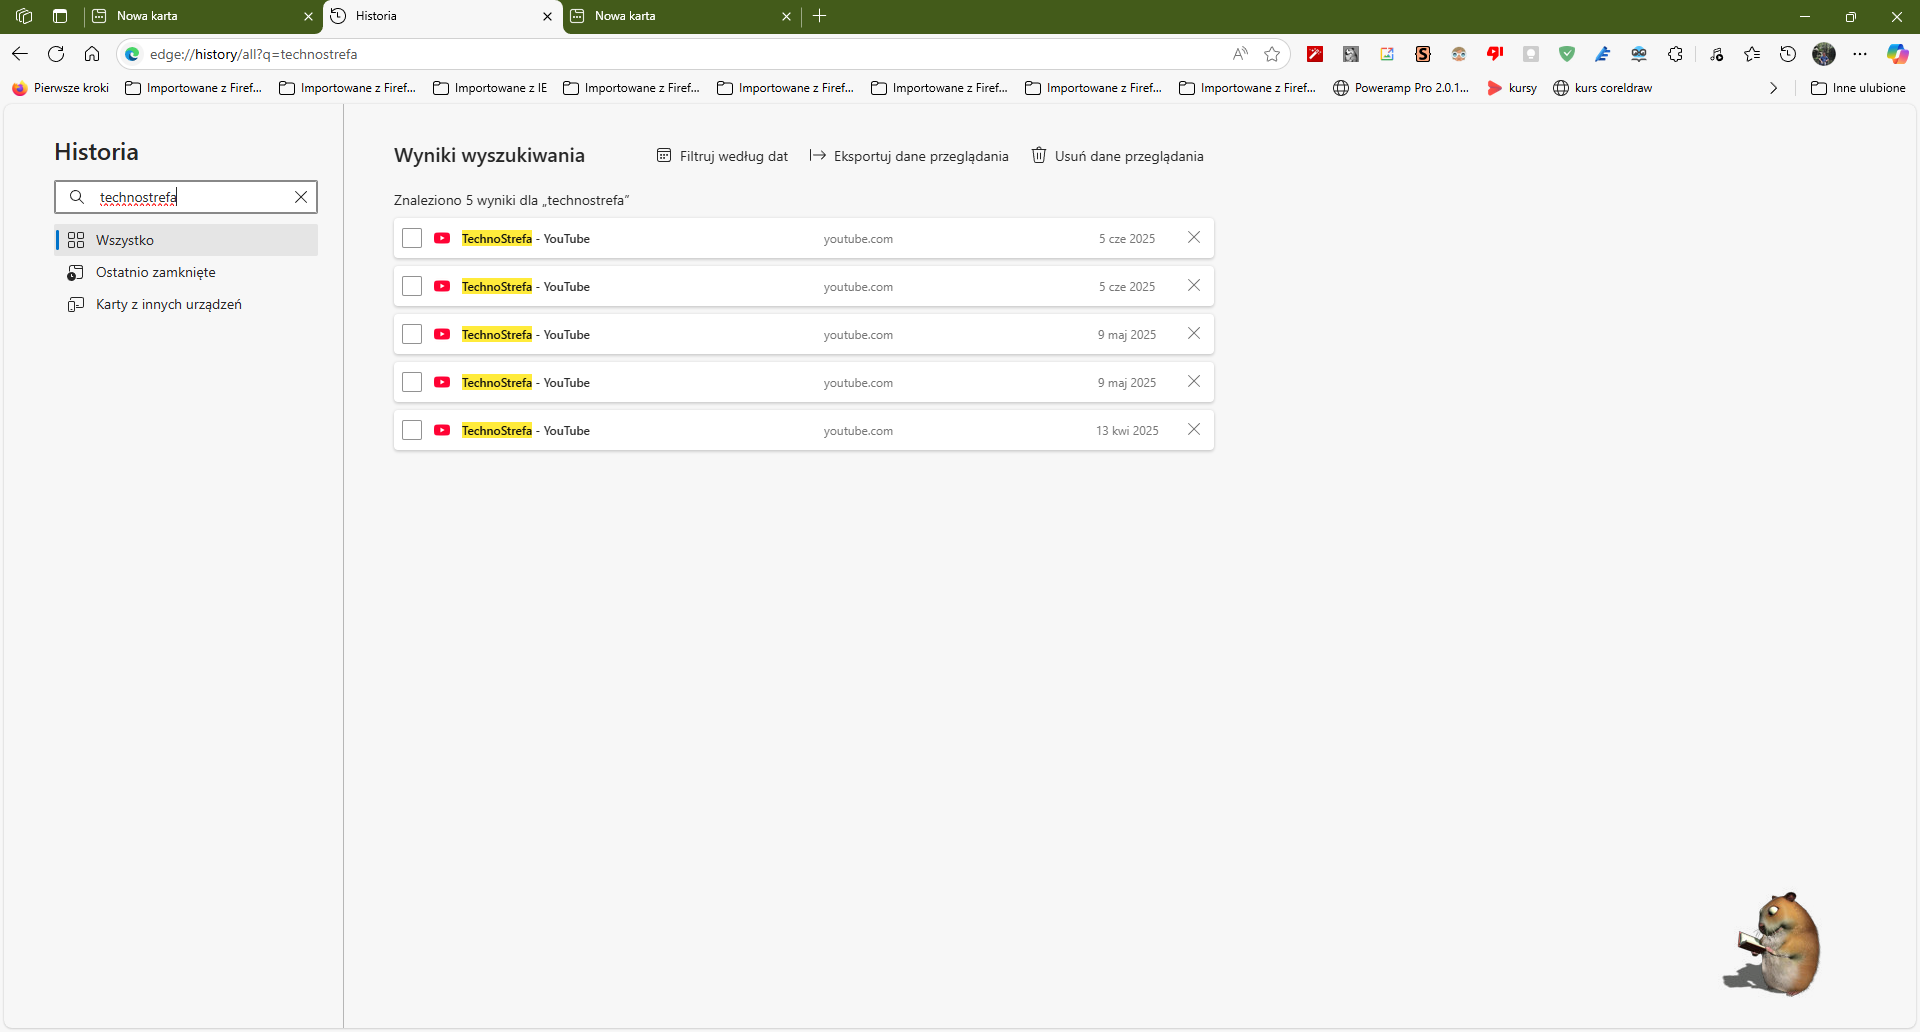Open the green shield extension icon
Viewport: 1920px width, 1032px height.
tap(1567, 54)
